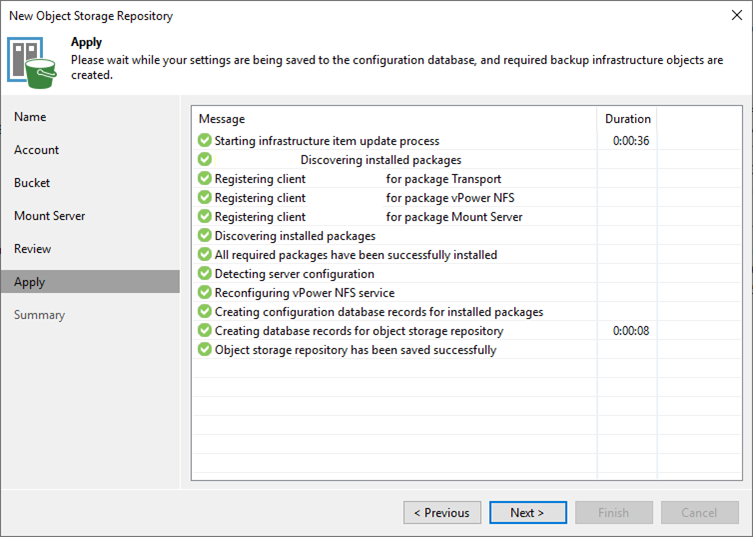The image size is (753, 537).
Task: Click green check for Mount Server package row
Action: pyautogui.click(x=205, y=217)
